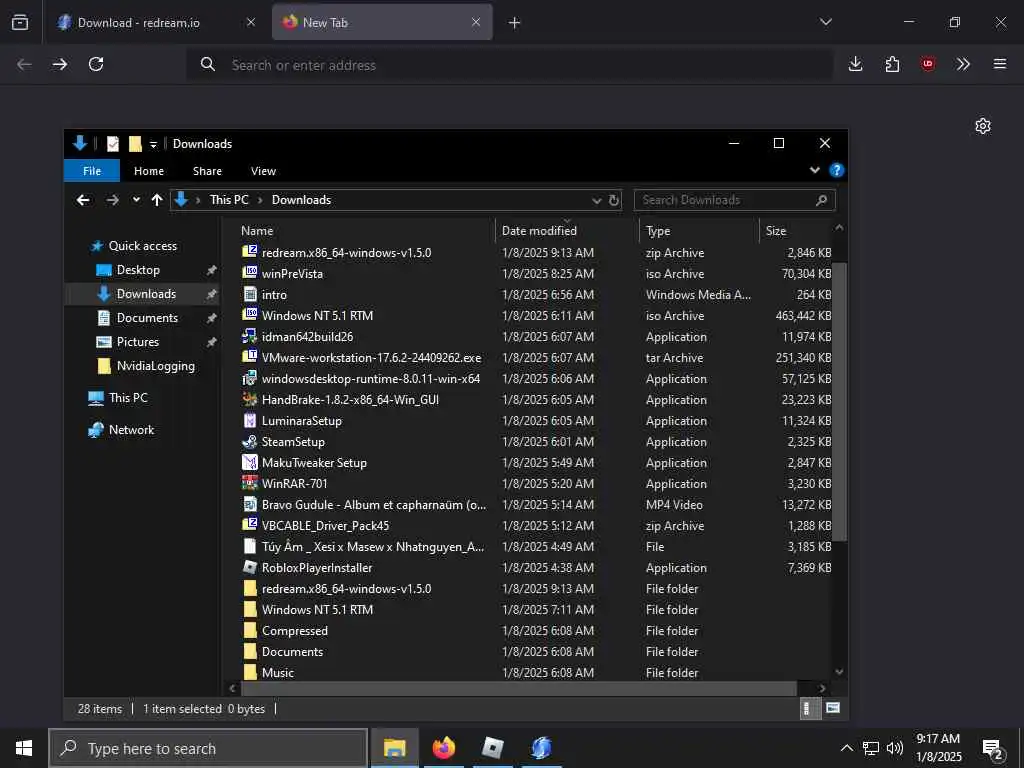Open the View ribbon tab
1024x768 pixels.
263,171
